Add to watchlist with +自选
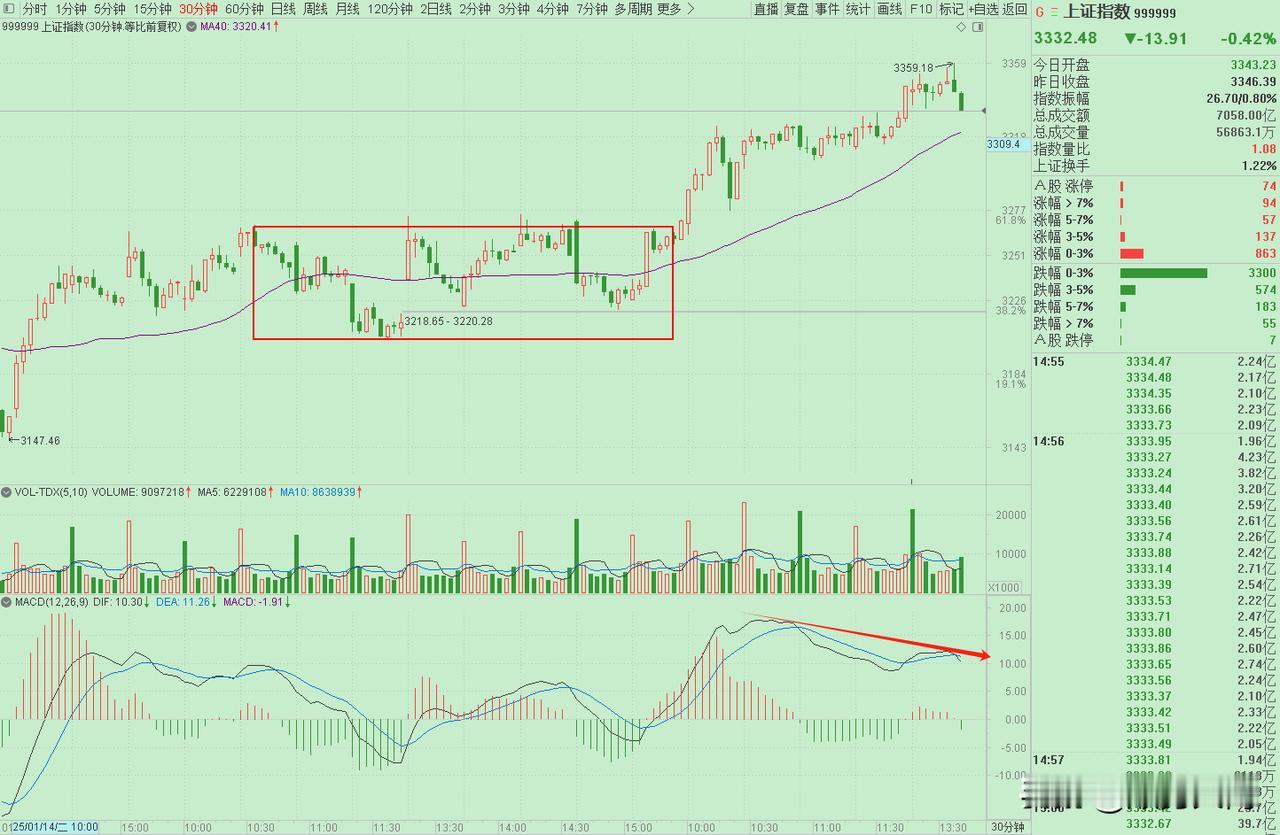The image size is (1280, 835). click(x=983, y=9)
